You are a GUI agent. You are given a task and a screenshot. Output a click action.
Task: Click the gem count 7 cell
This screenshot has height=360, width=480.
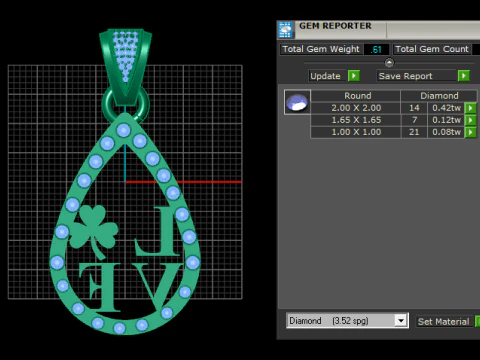(414, 120)
